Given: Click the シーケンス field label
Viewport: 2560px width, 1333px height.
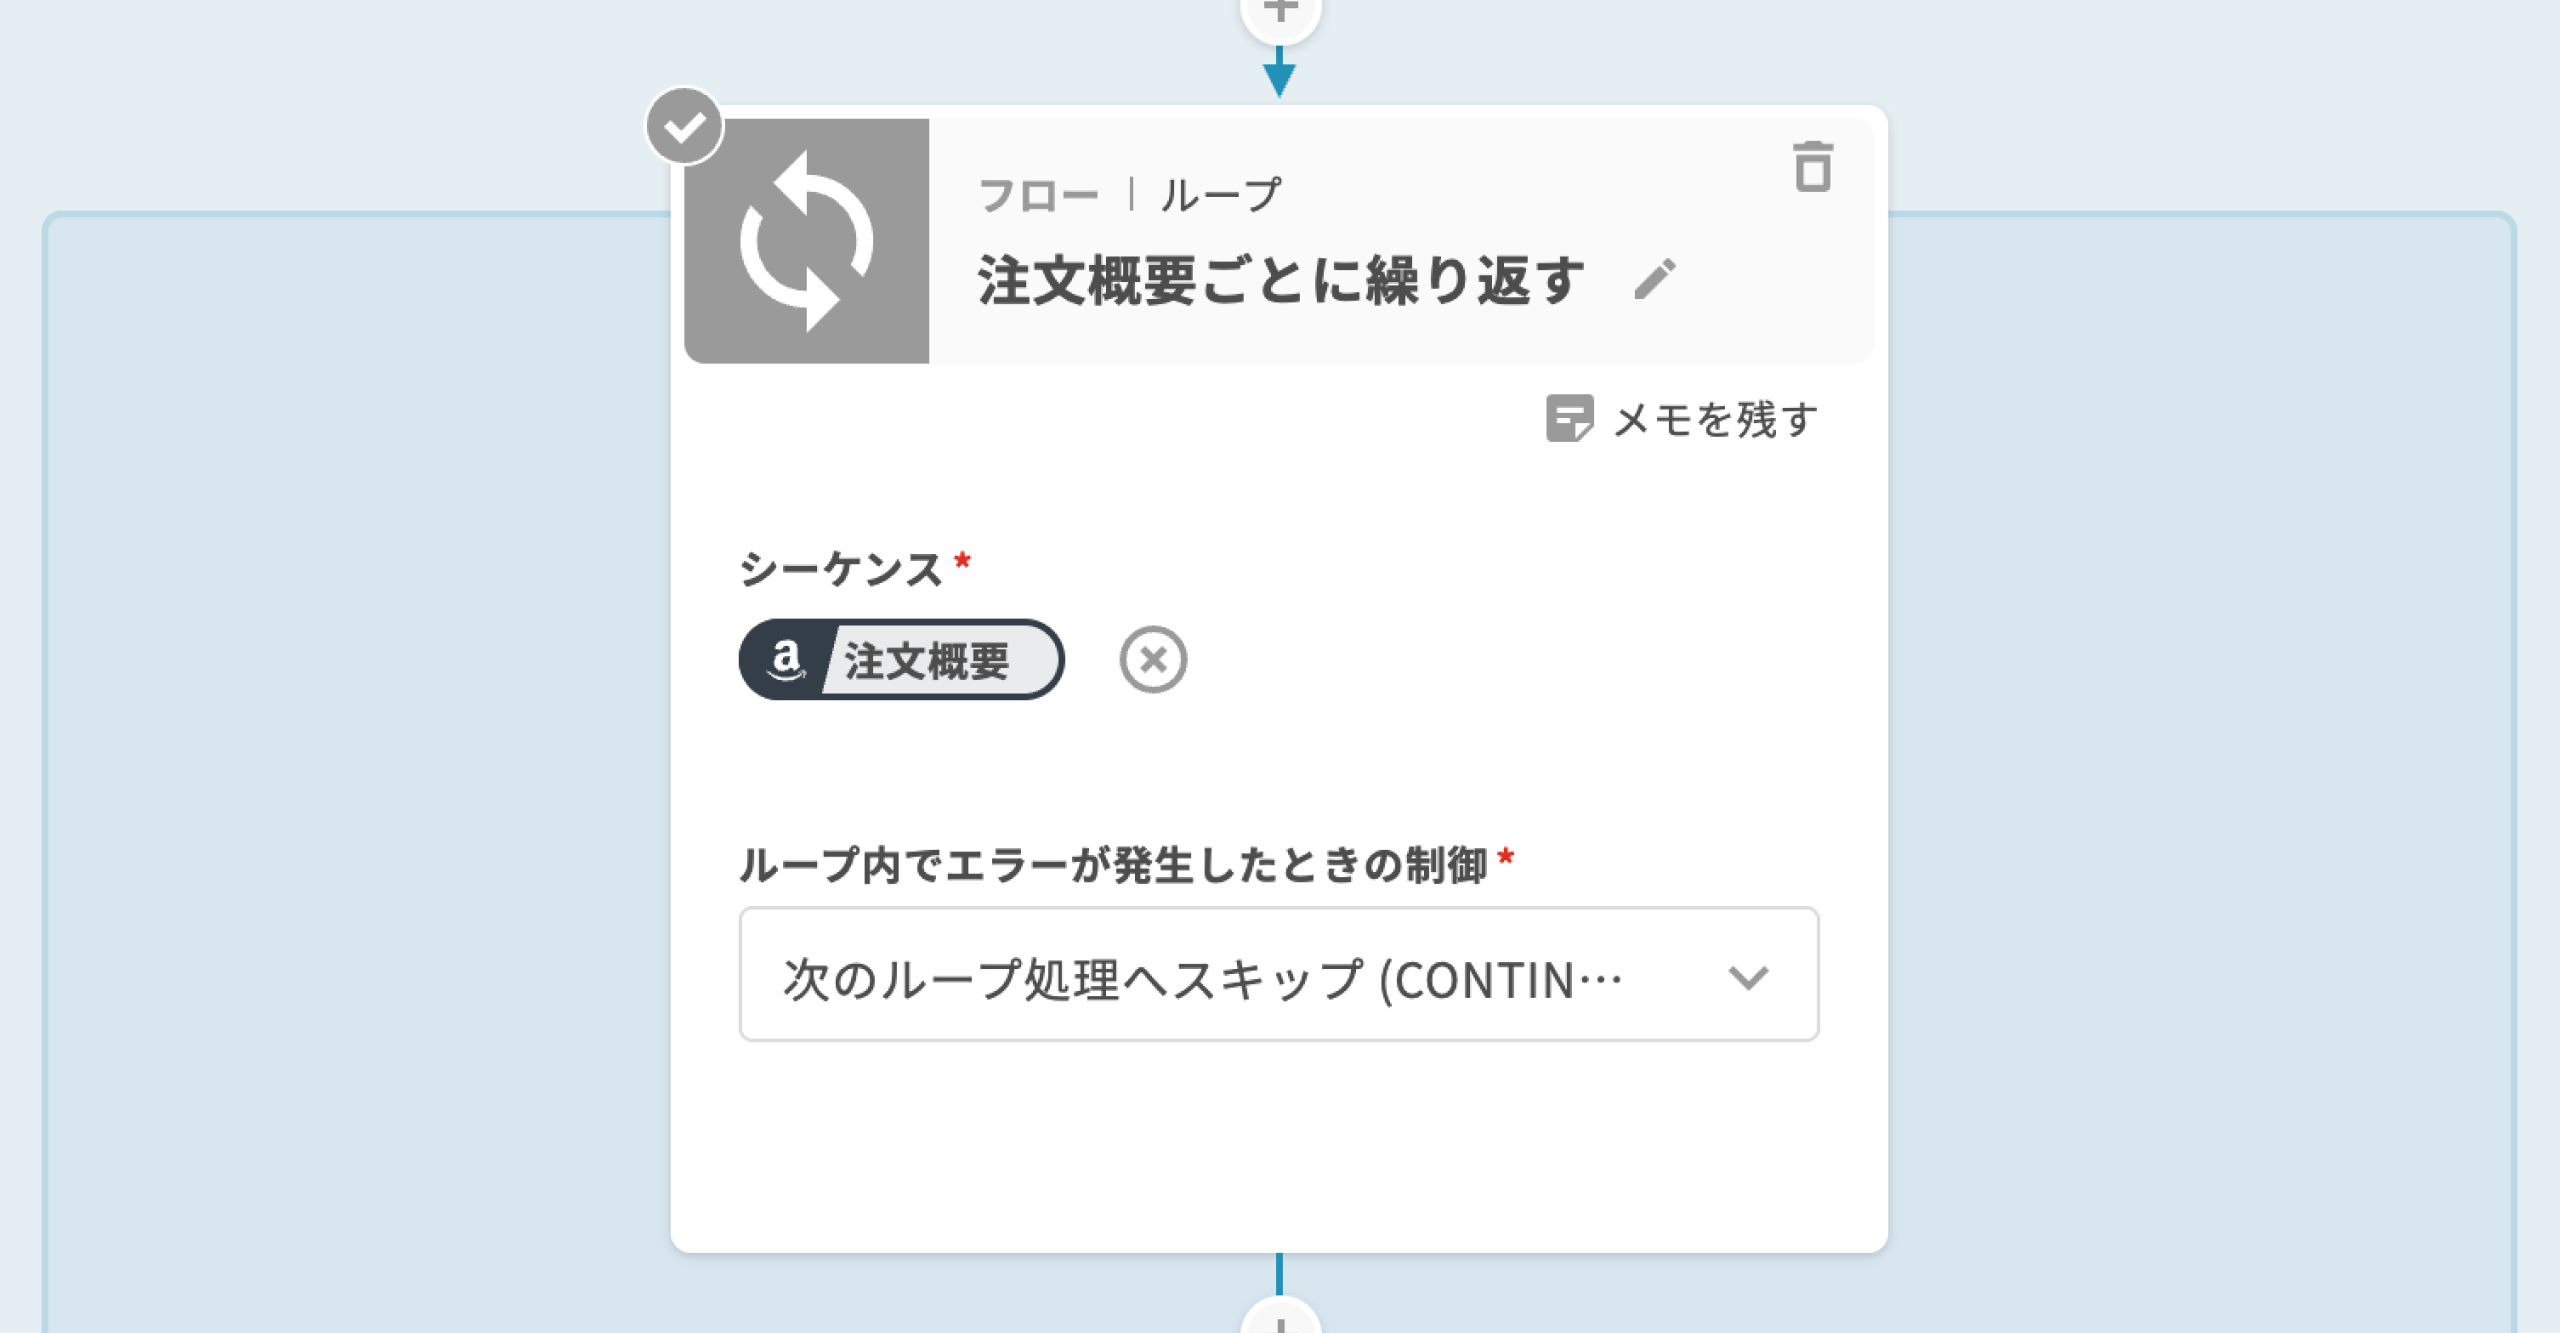Looking at the screenshot, I should point(840,568).
